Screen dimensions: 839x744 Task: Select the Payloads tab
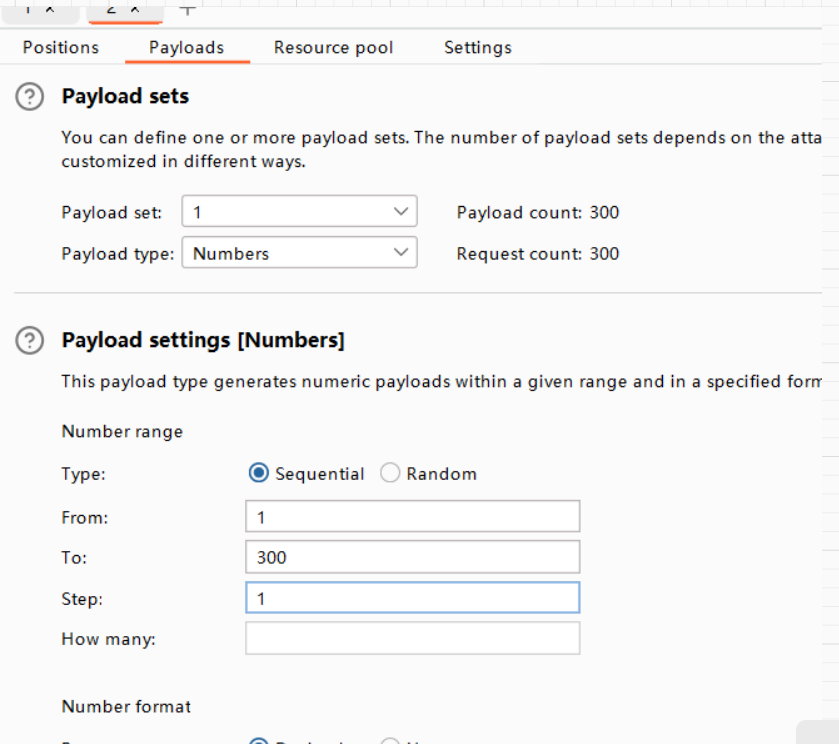(187, 48)
